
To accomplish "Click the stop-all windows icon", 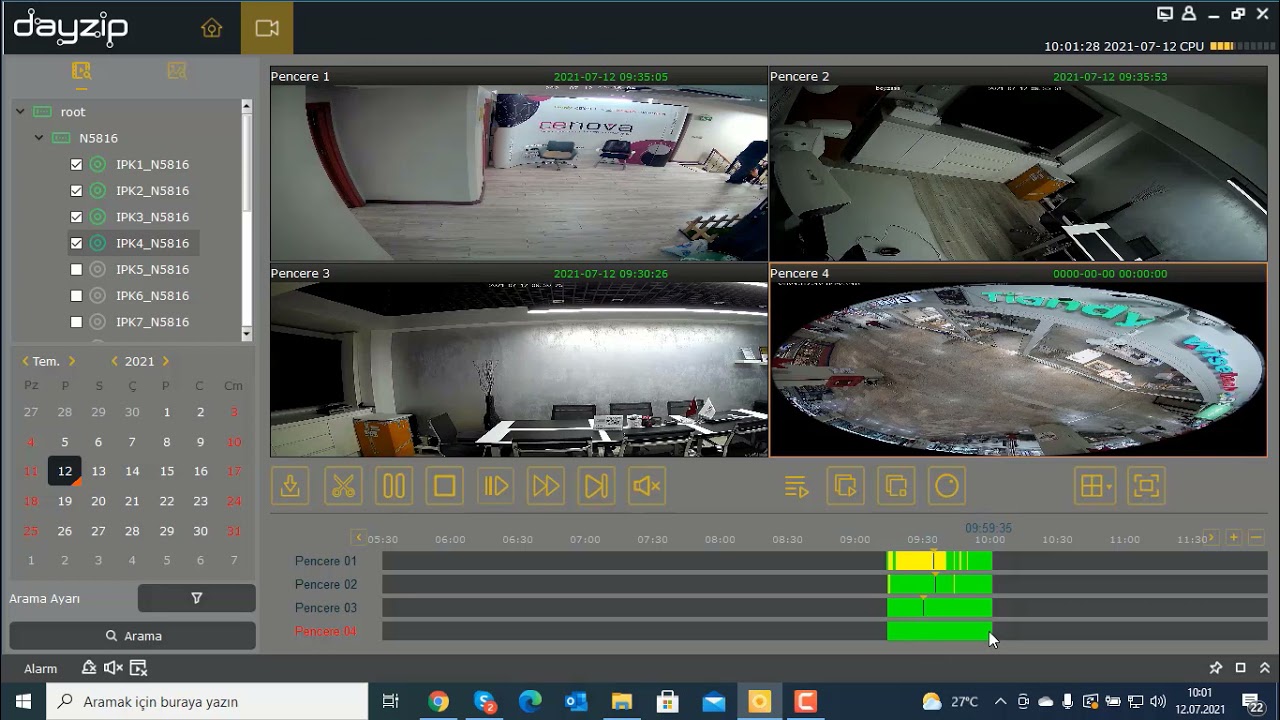I will (897, 487).
